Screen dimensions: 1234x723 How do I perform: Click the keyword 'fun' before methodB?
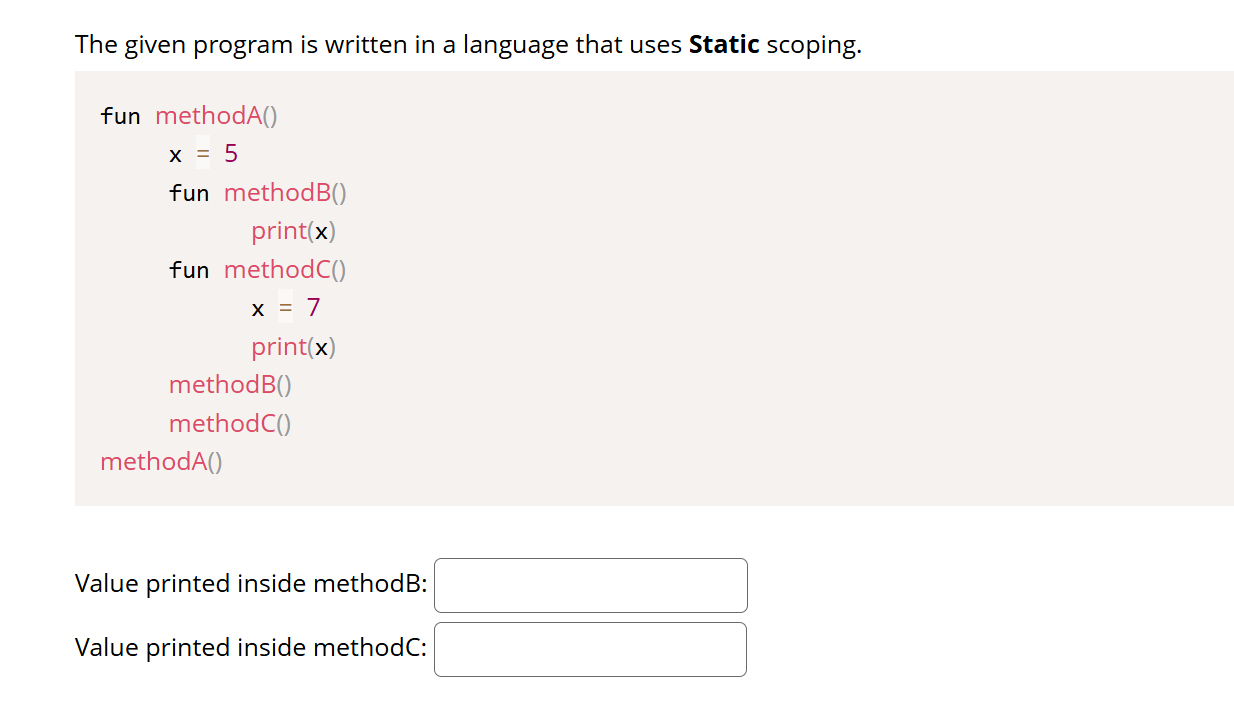tap(189, 192)
